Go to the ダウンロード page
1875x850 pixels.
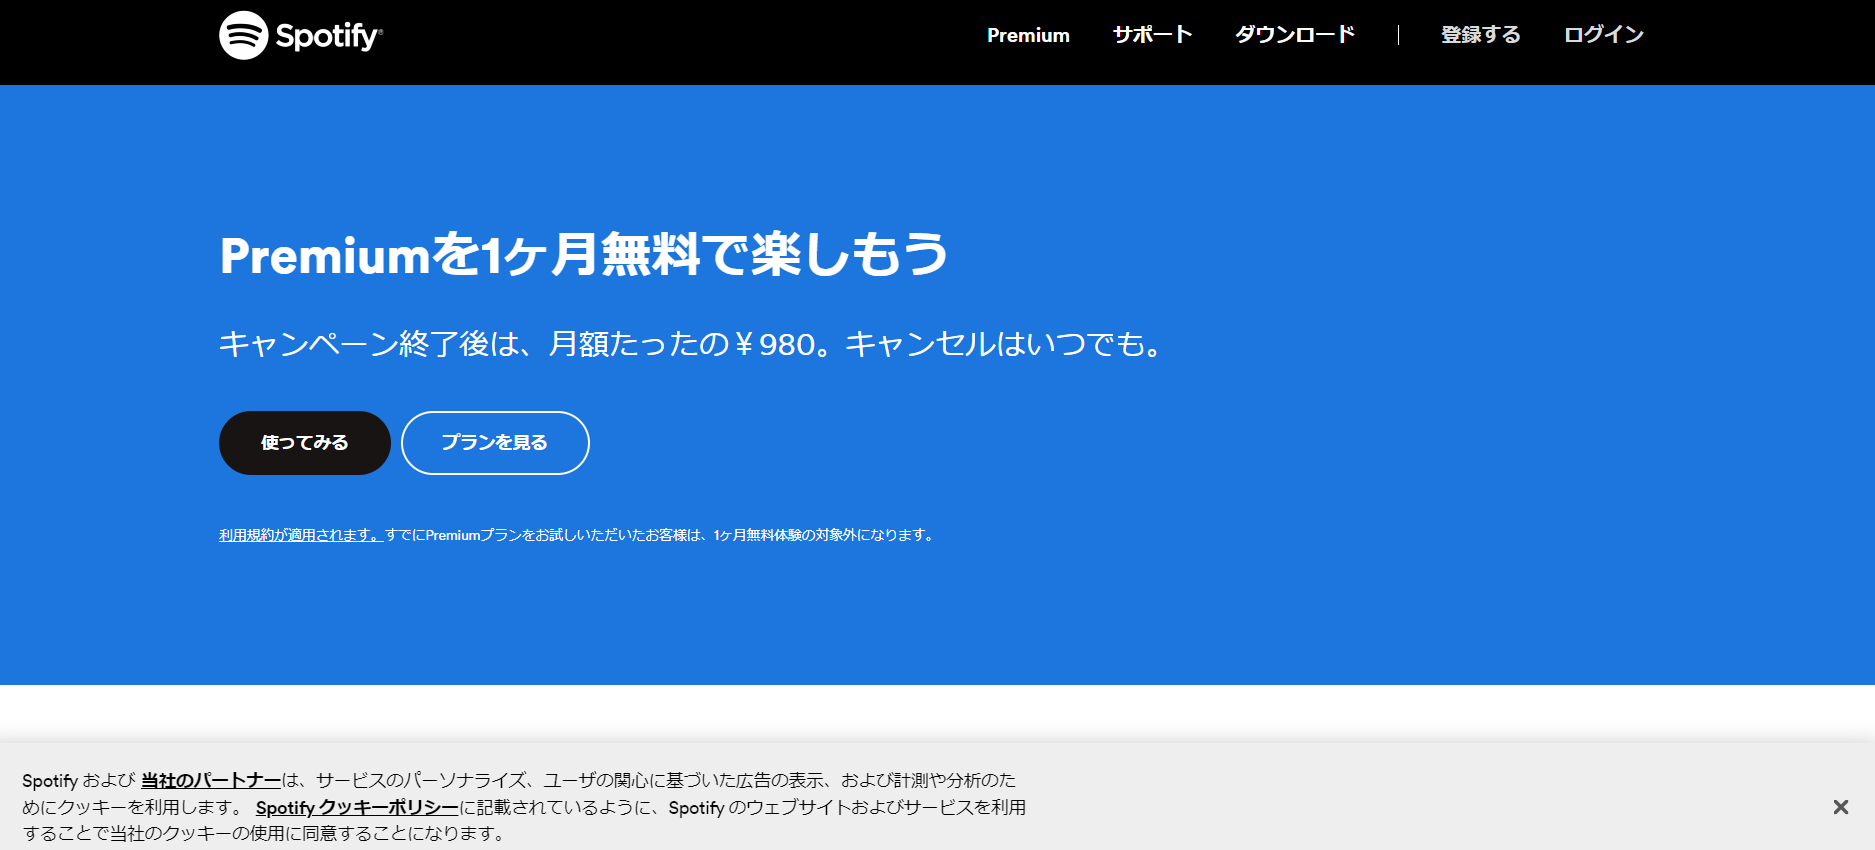pos(1295,35)
